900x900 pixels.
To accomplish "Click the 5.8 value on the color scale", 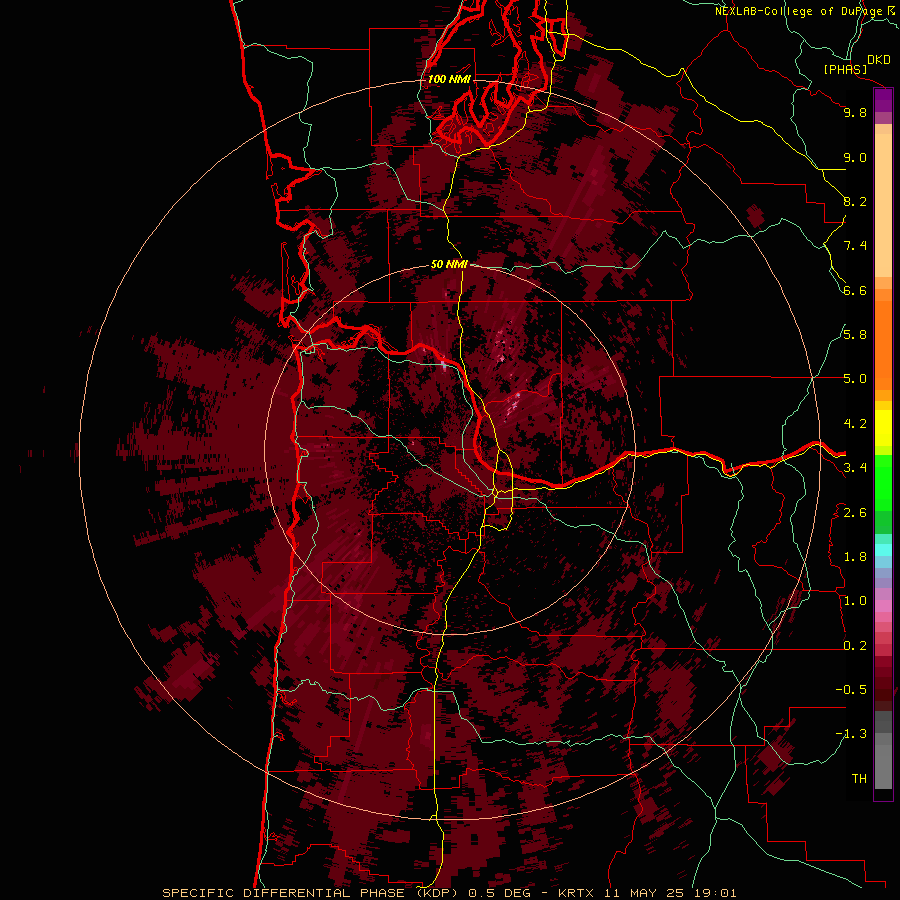I will 855,335.
